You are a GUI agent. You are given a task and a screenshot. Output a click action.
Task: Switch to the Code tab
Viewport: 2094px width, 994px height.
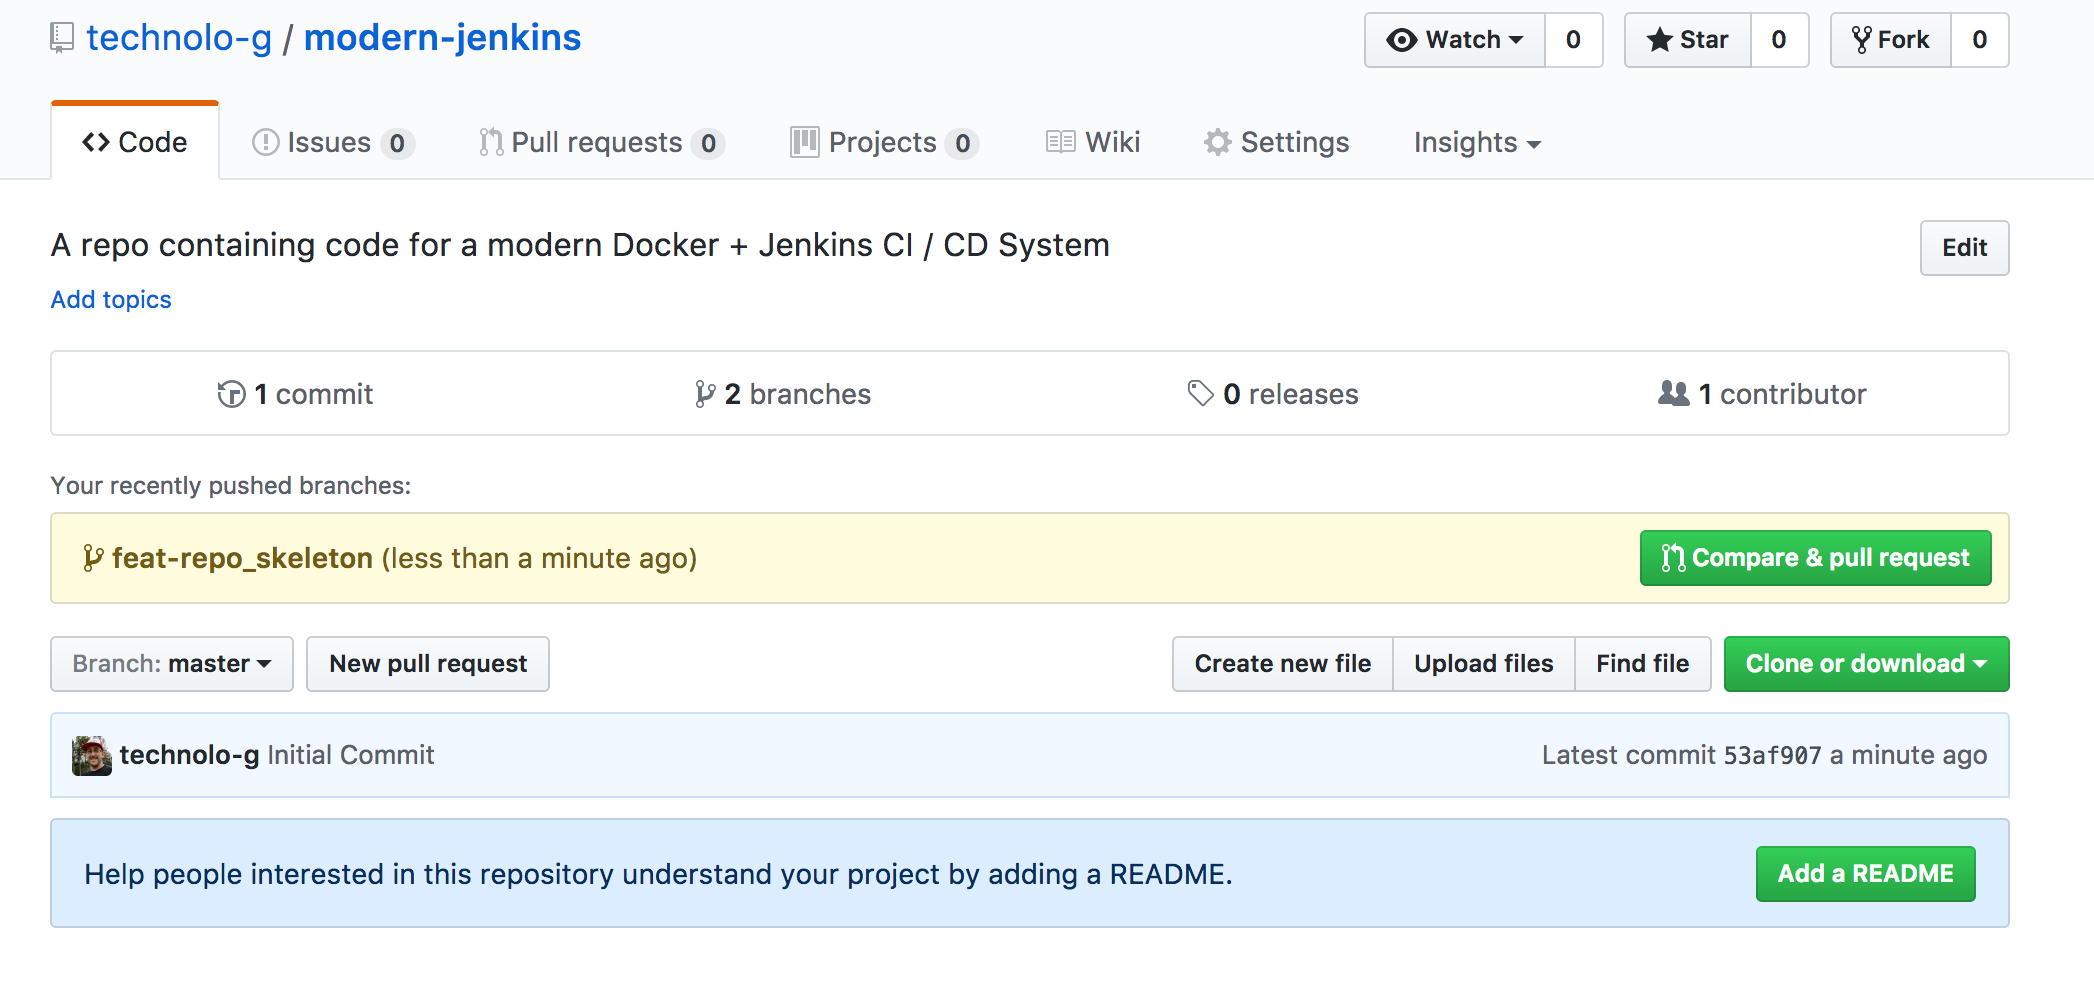135,142
